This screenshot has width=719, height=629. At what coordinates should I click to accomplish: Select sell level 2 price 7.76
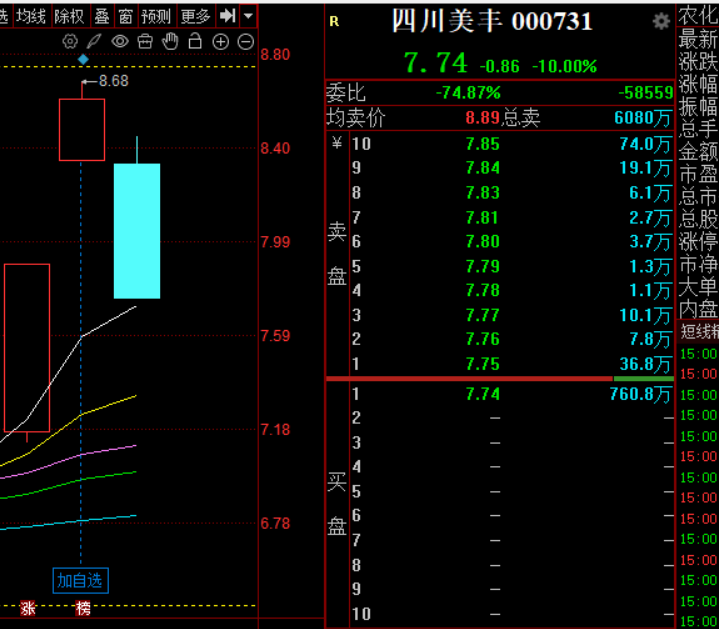click(482, 339)
